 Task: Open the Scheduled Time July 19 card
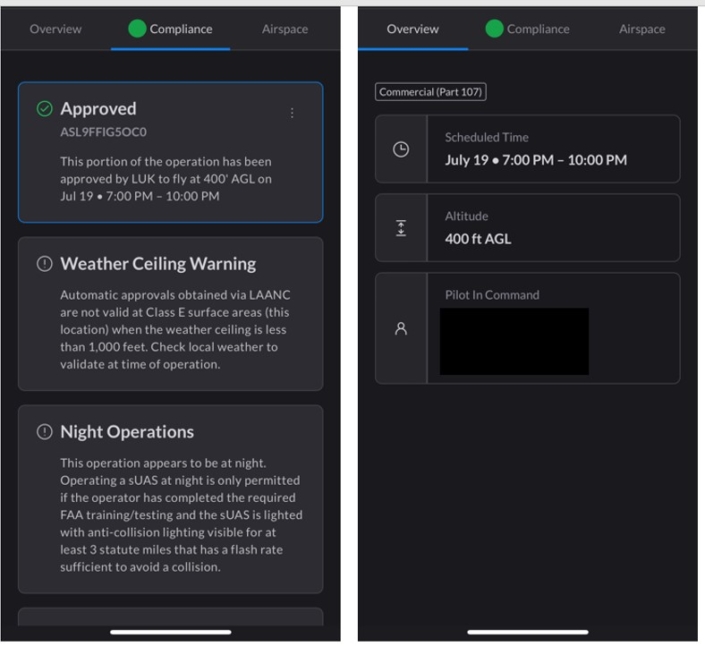click(527, 149)
